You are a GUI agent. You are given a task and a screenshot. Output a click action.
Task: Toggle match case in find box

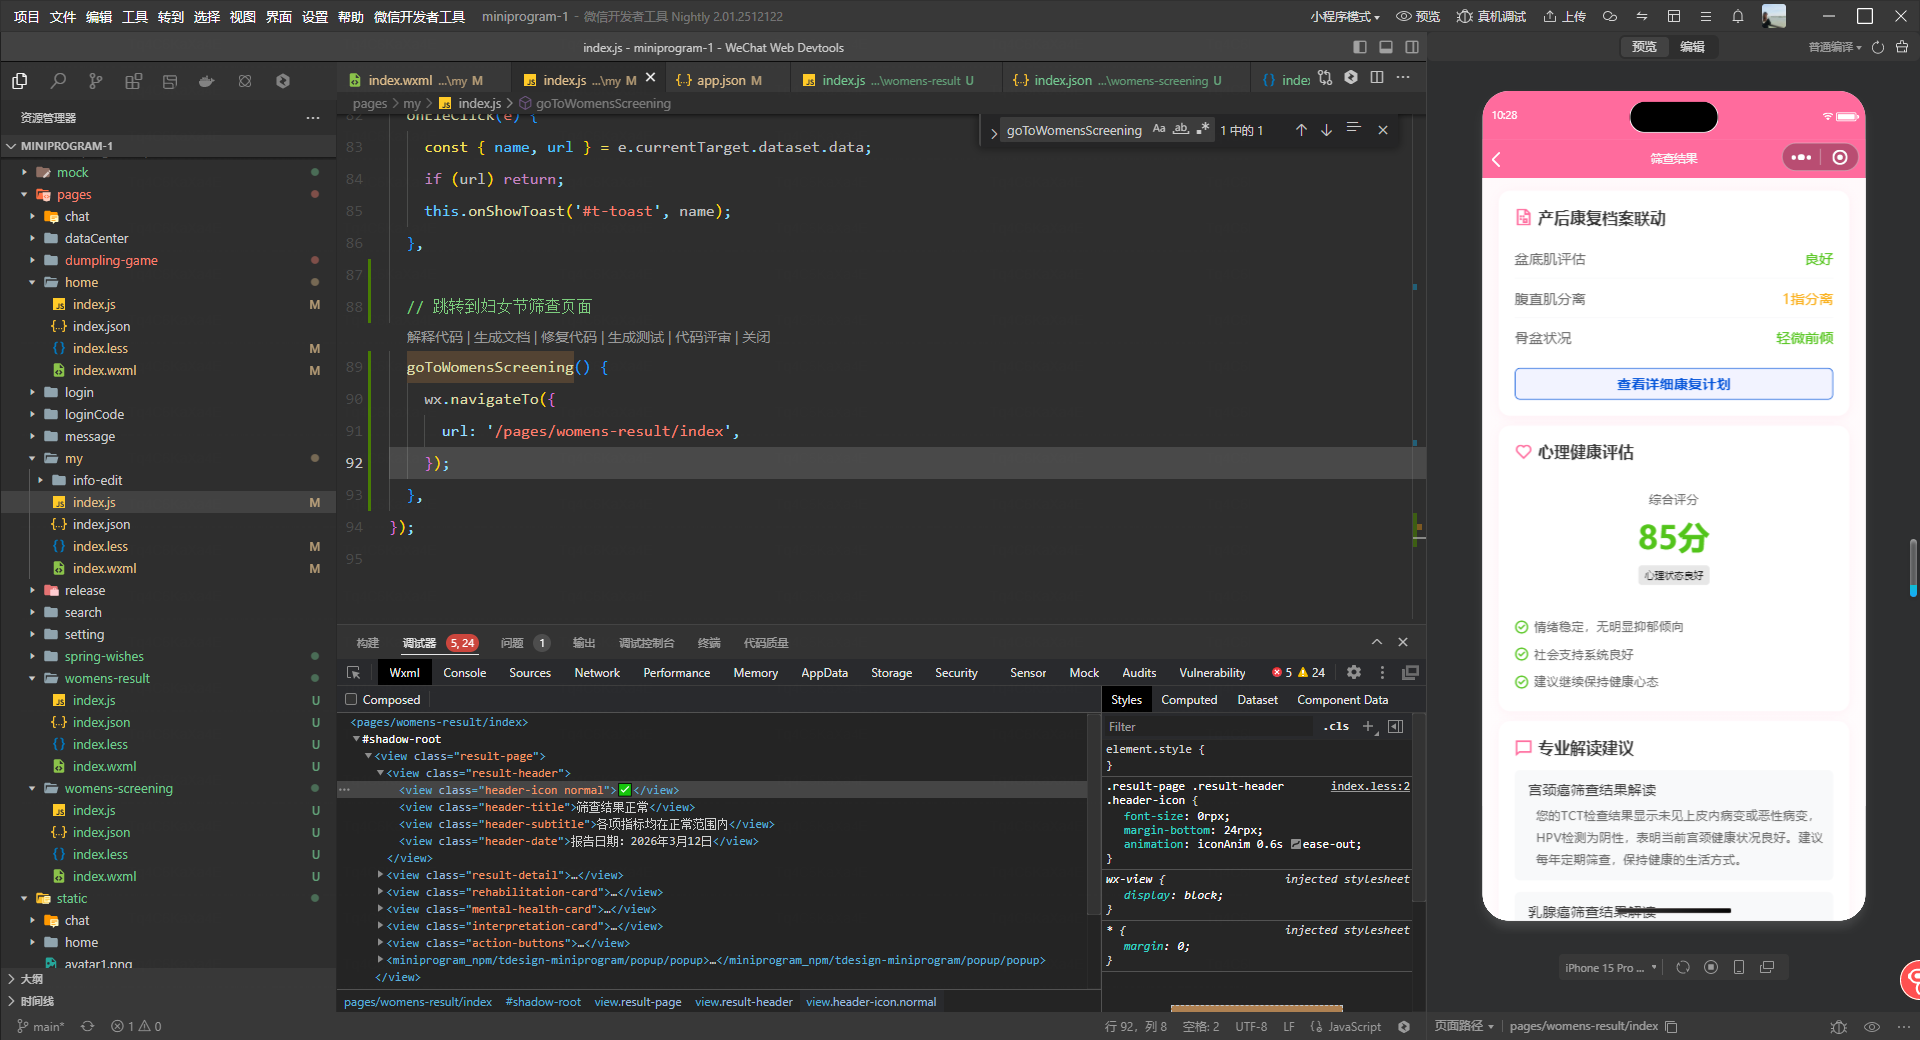[1158, 129]
